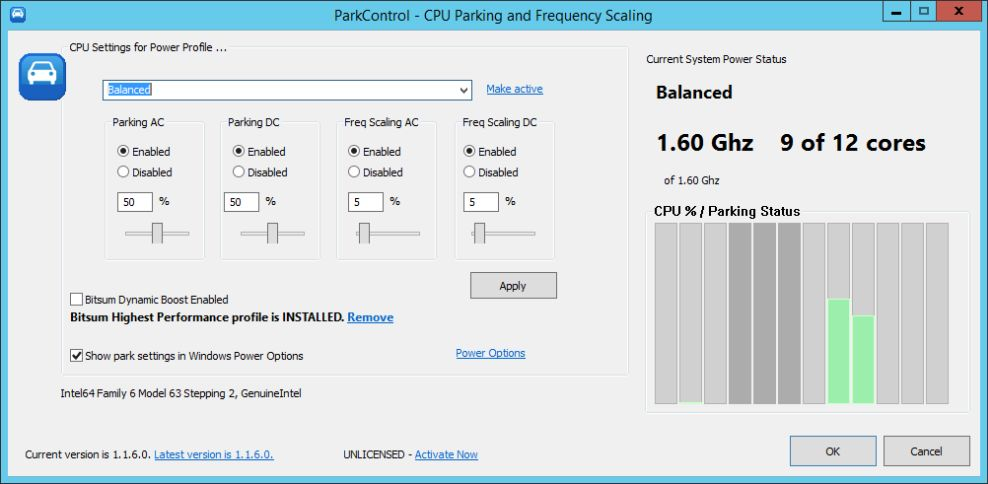The height and width of the screenshot is (484, 988).
Task: Click the OK button
Action: (x=832, y=451)
